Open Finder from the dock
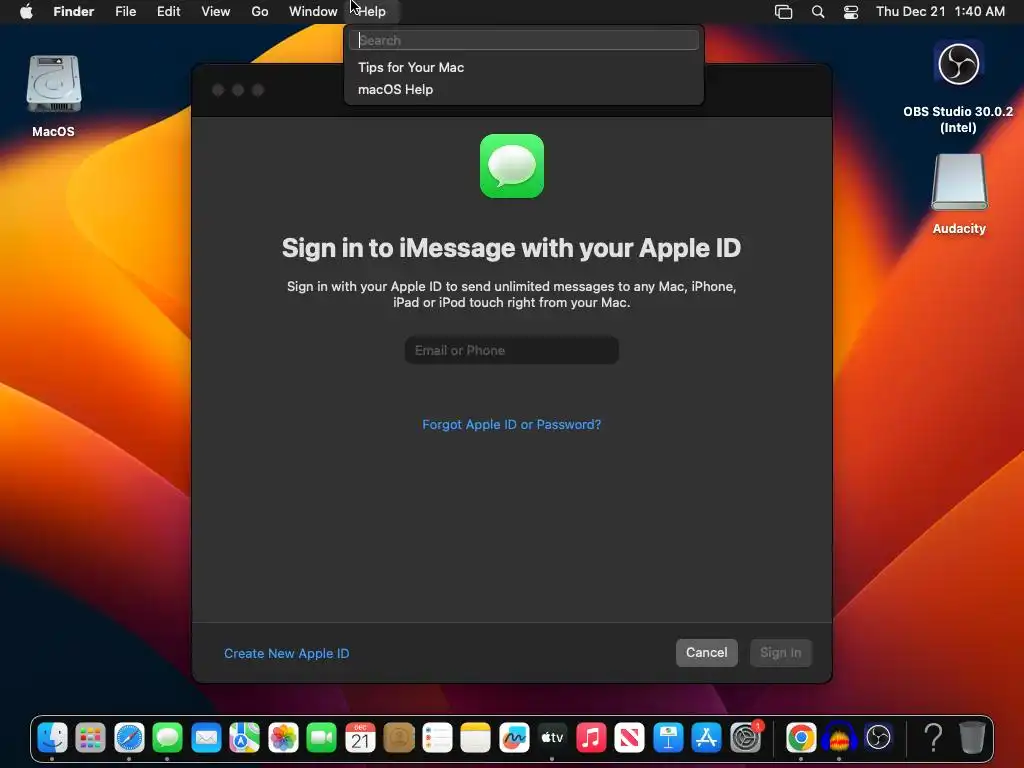This screenshot has width=1024, height=768. tap(52, 738)
